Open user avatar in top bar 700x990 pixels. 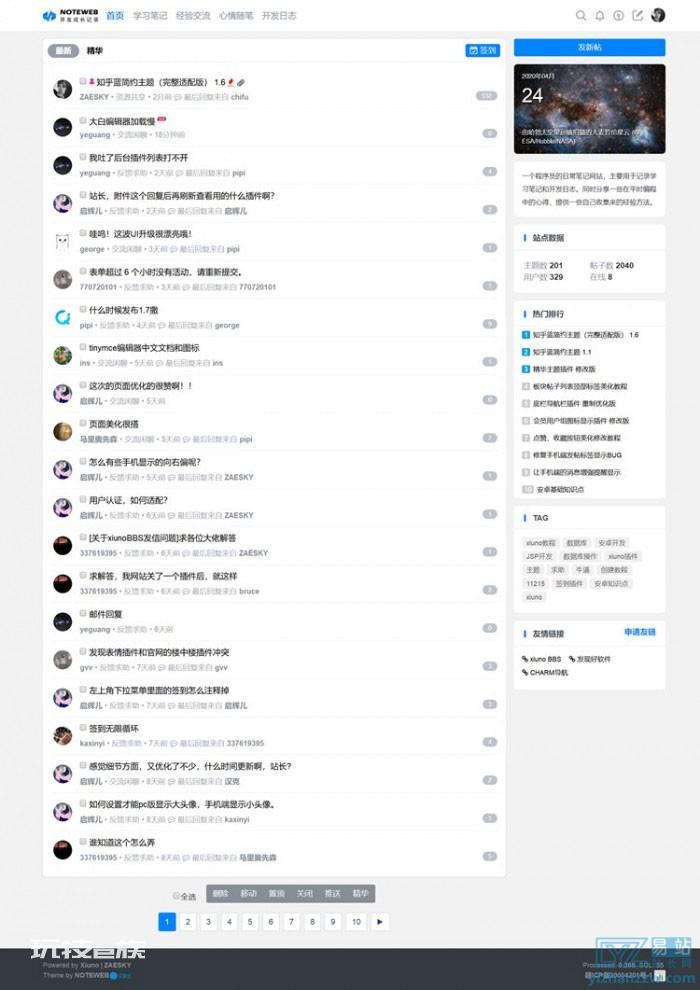coord(658,16)
